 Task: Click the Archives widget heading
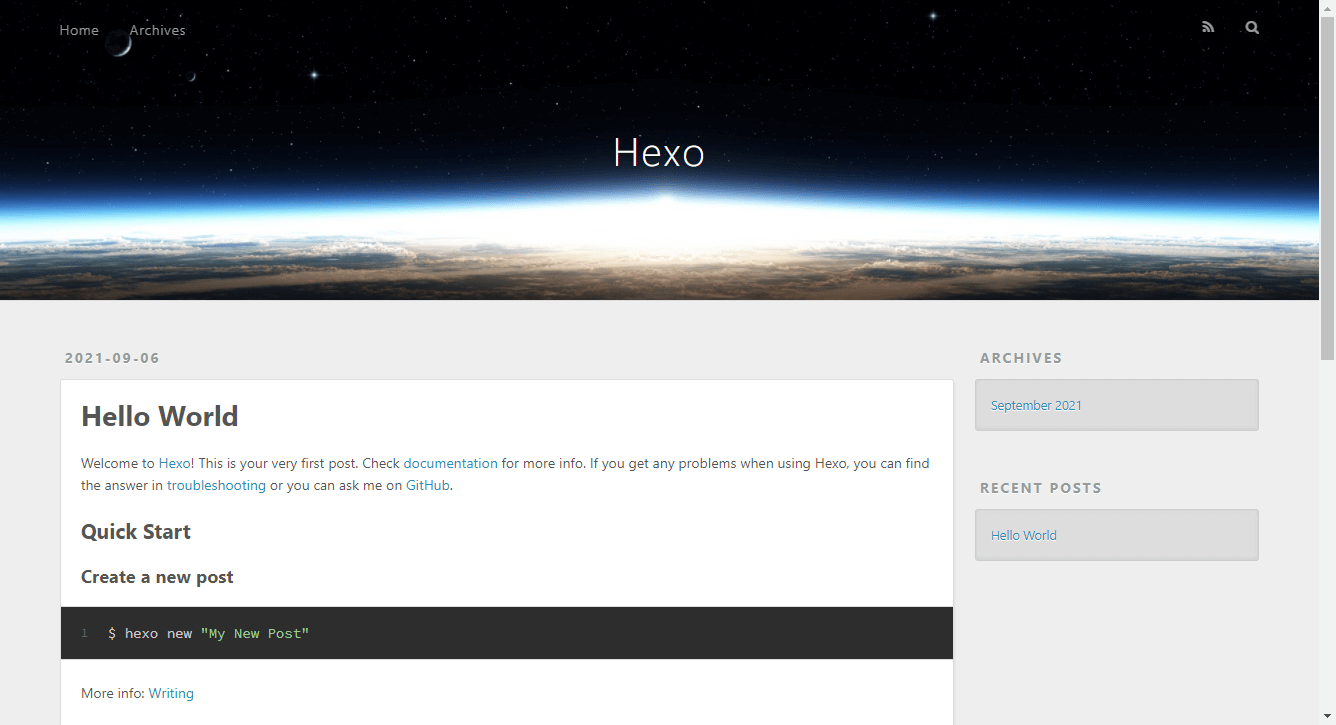tap(1021, 358)
